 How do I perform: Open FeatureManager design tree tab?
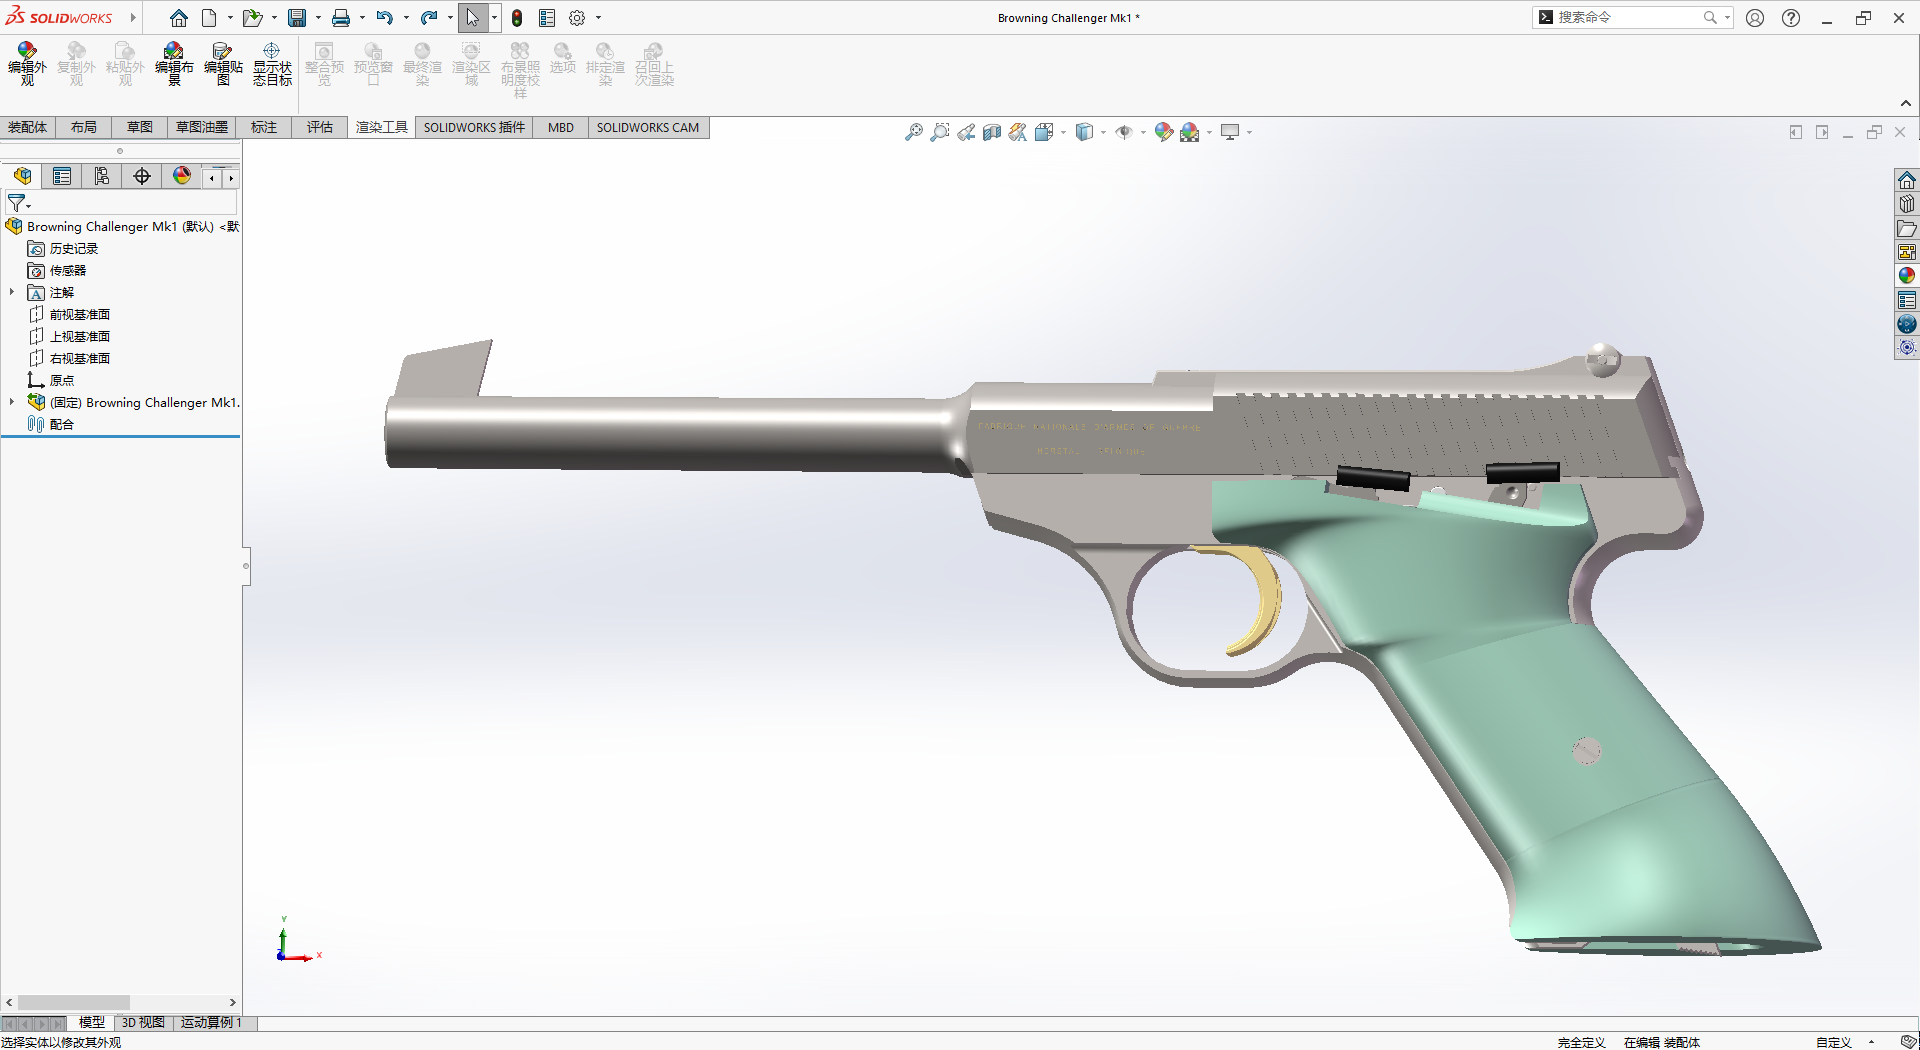click(x=22, y=177)
